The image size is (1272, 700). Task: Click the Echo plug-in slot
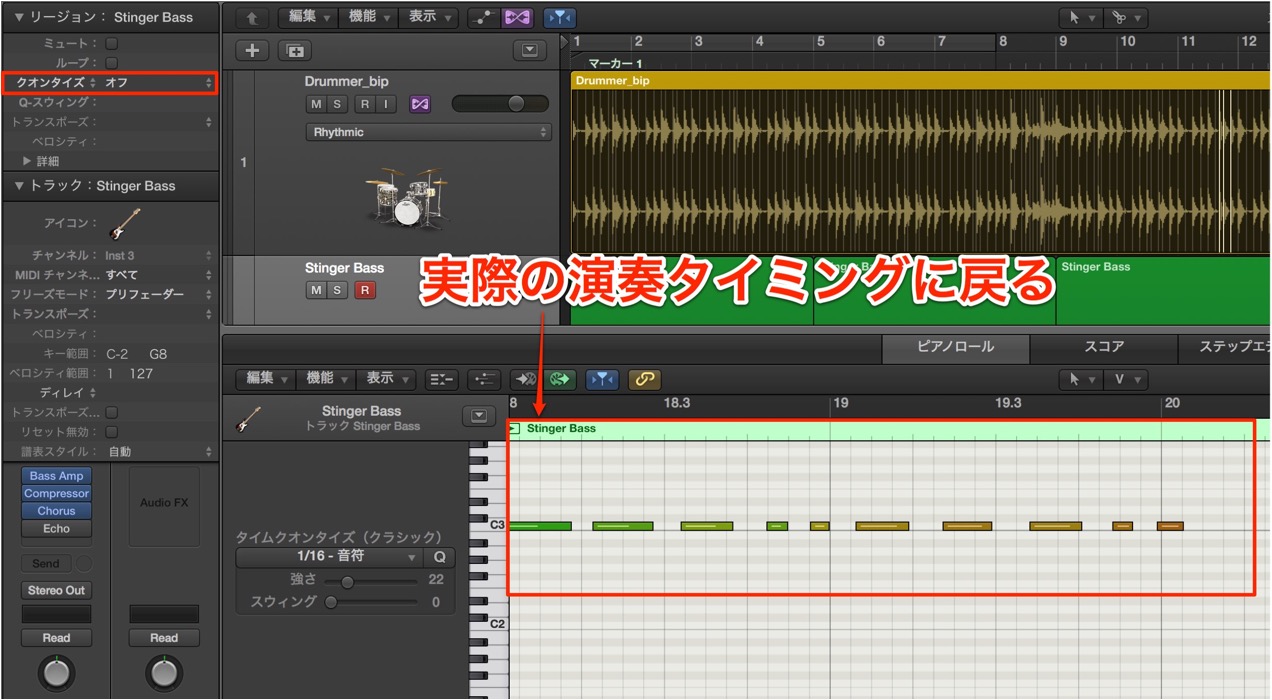[56, 528]
